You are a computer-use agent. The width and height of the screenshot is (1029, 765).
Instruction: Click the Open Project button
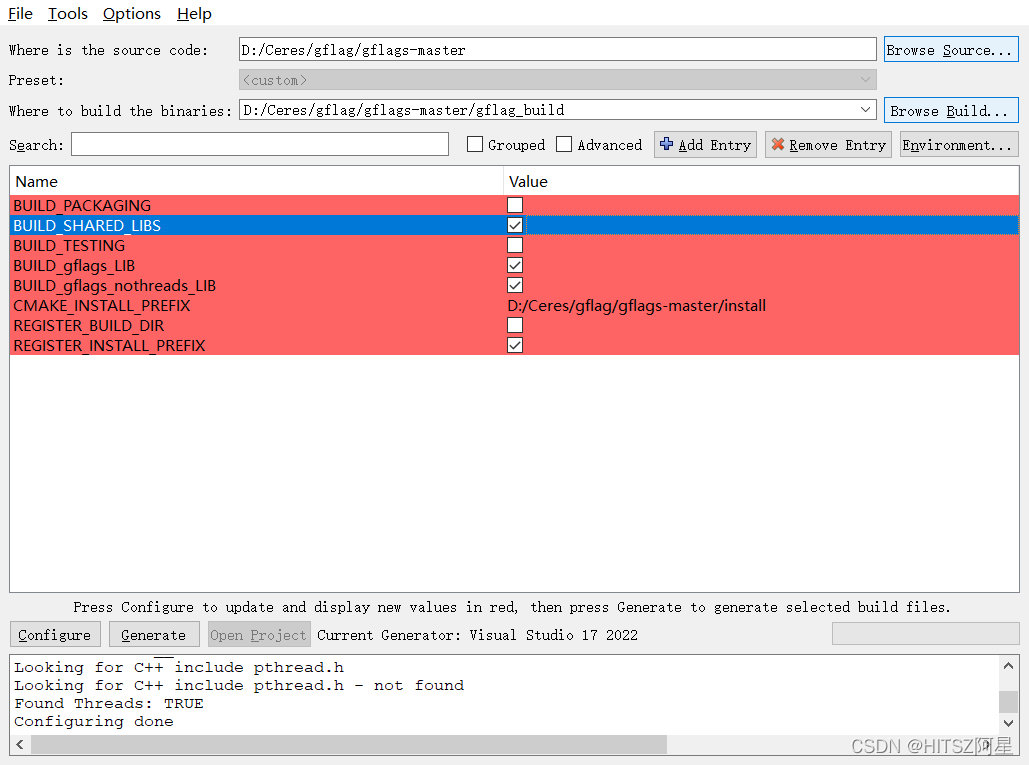click(x=259, y=635)
